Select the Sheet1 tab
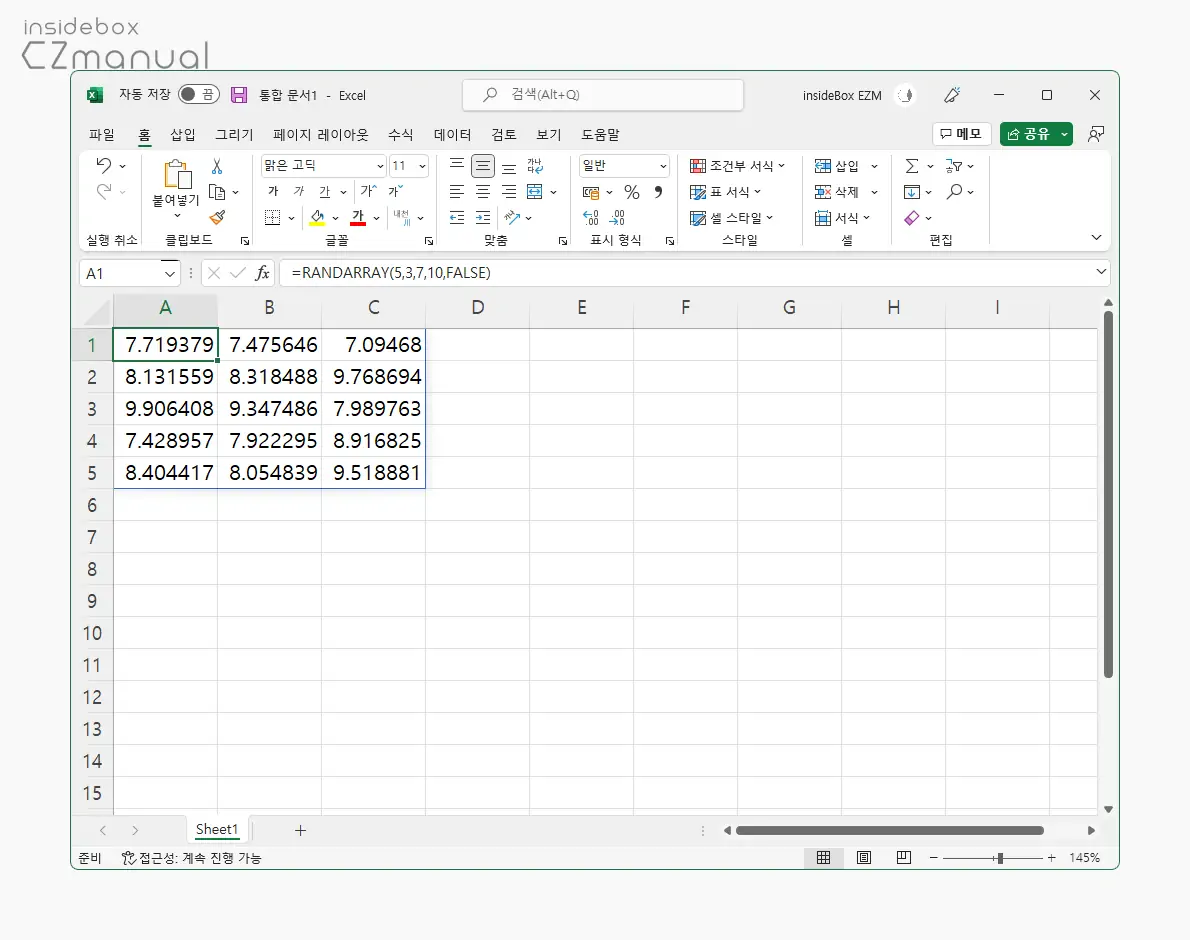The height and width of the screenshot is (940, 1190). pyautogui.click(x=217, y=829)
